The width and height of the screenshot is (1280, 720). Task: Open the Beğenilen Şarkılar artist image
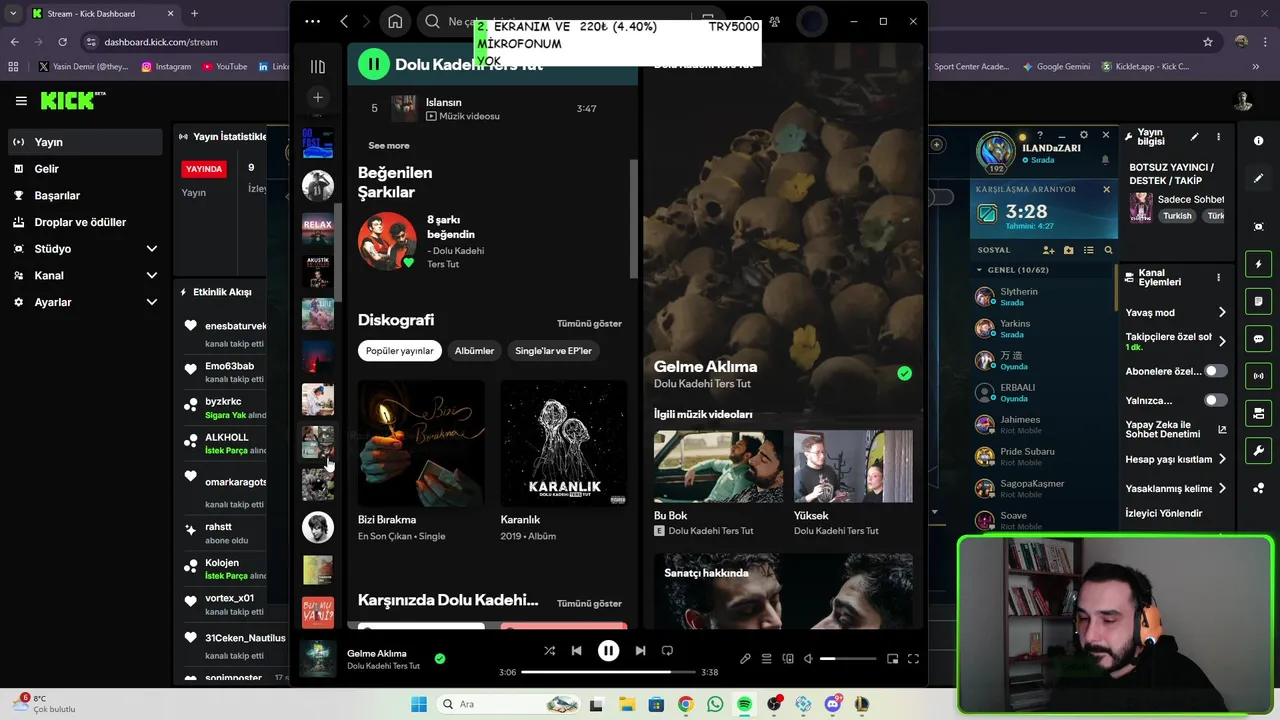coord(387,241)
